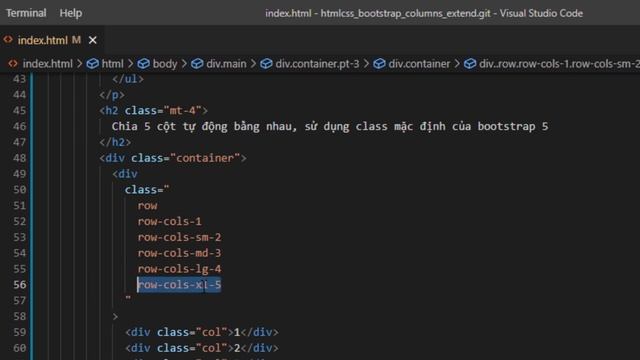640x360 pixels.
Task: Click the h2 class="mt-4" line
Action: click(153, 111)
